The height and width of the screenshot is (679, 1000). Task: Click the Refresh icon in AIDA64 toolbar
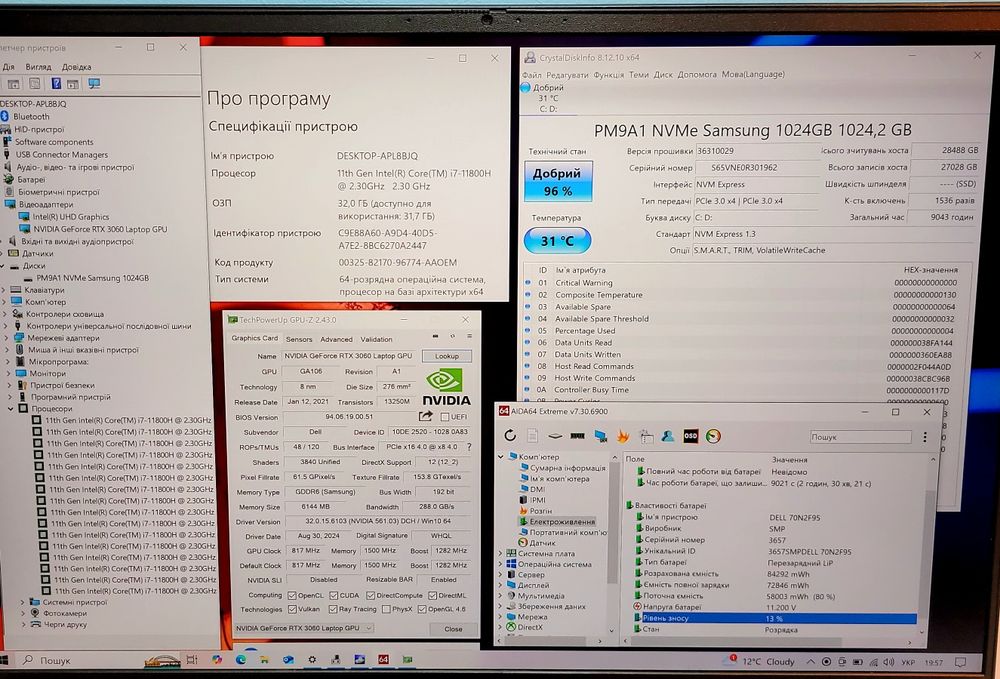tap(510, 435)
